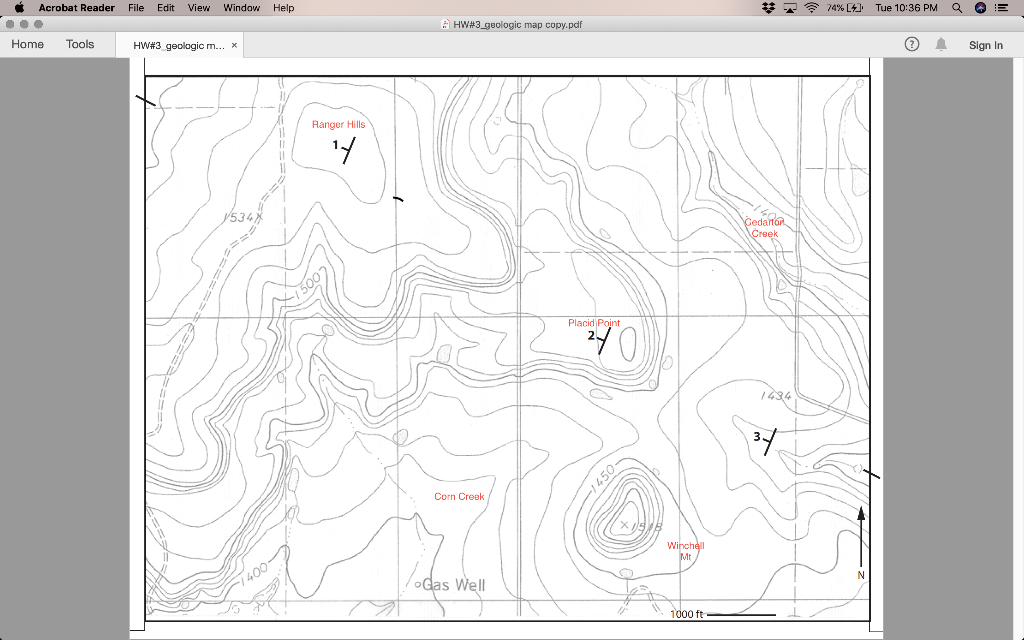The height and width of the screenshot is (640, 1024).
Task: Open the Window menu
Action: pyautogui.click(x=240, y=7)
